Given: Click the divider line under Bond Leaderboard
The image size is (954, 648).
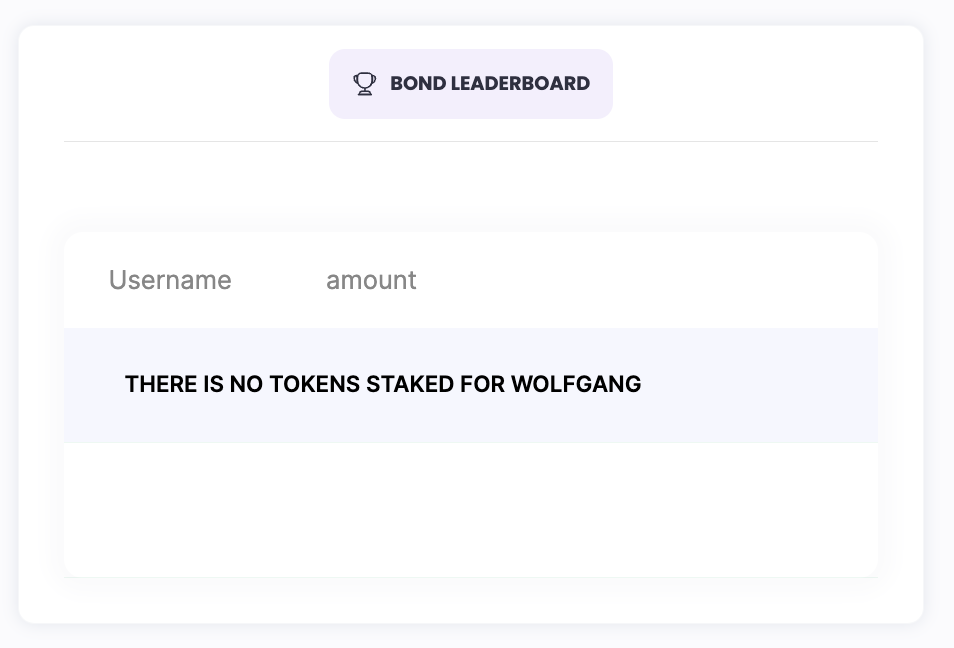Looking at the screenshot, I should coord(471,142).
